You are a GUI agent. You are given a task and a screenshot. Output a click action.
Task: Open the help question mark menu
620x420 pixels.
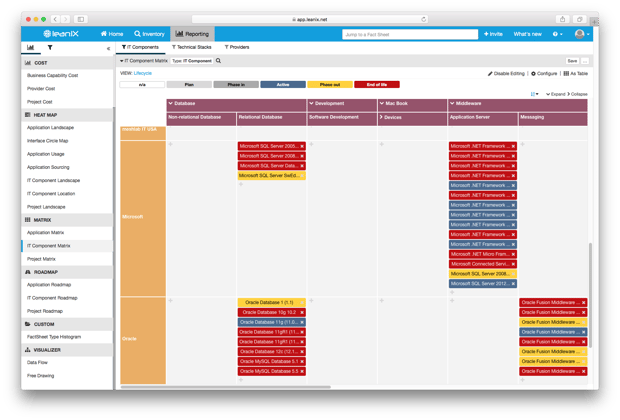coord(557,34)
